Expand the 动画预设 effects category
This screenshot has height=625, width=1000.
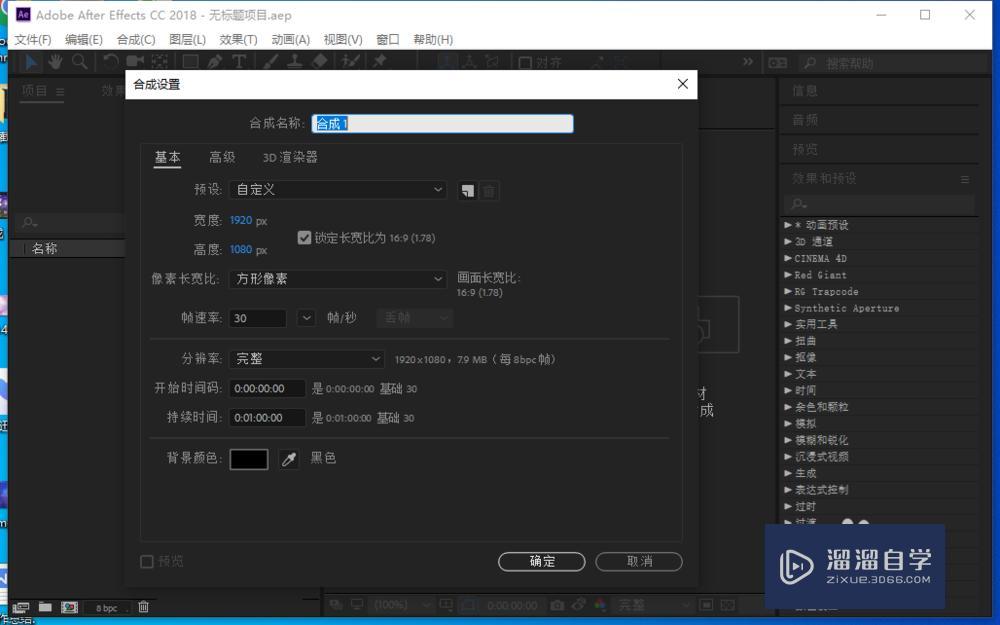pos(788,225)
